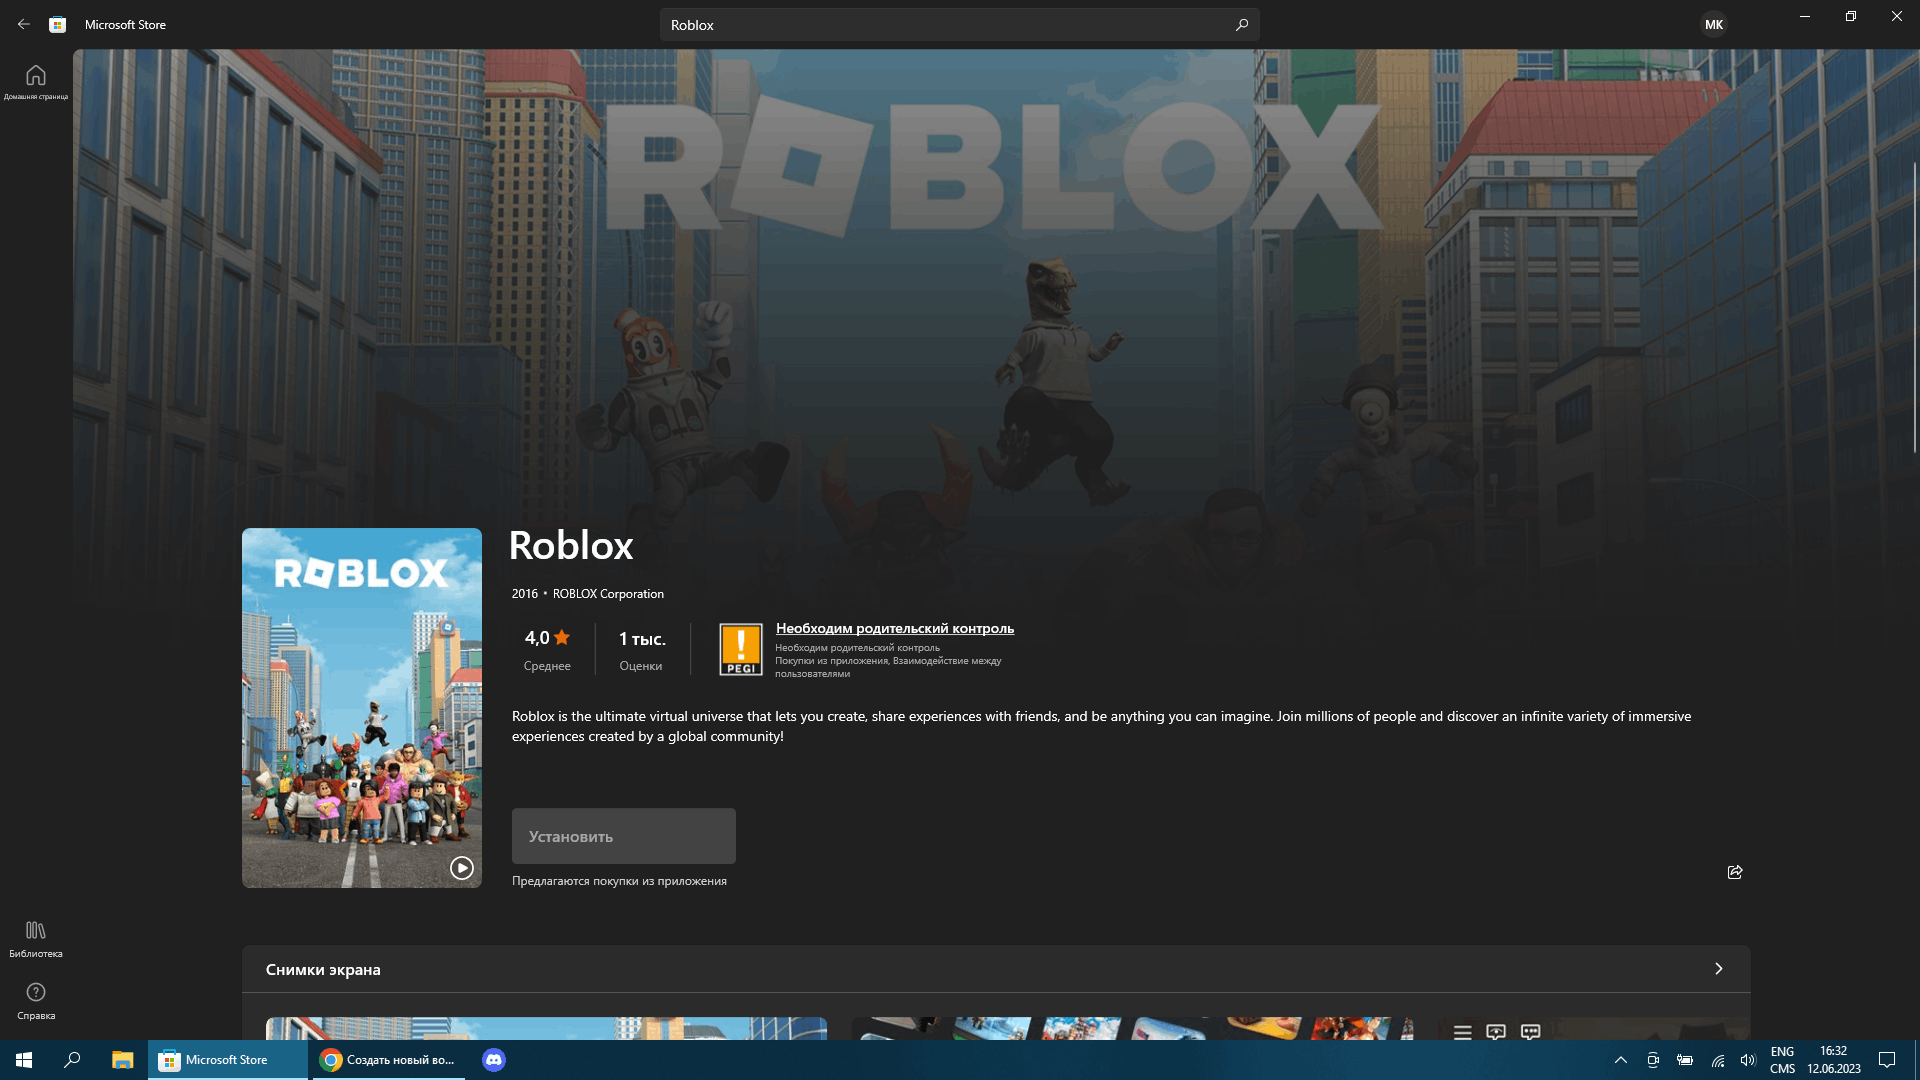Click the Install (Установить) button

pos(624,836)
